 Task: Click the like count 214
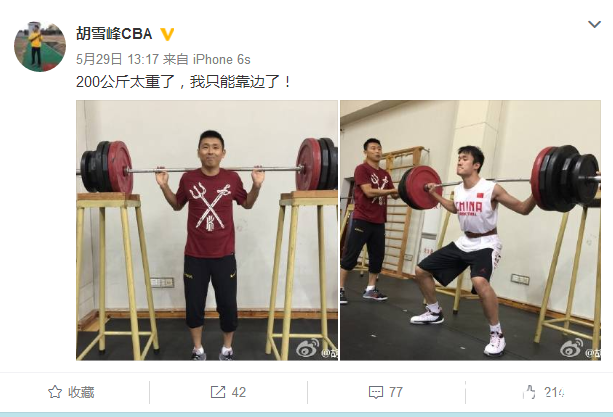[x=554, y=392]
